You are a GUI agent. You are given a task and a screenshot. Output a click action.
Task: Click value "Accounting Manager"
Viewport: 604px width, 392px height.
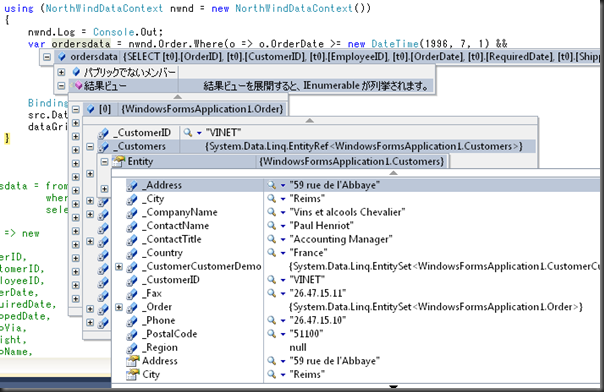click(x=341, y=239)
